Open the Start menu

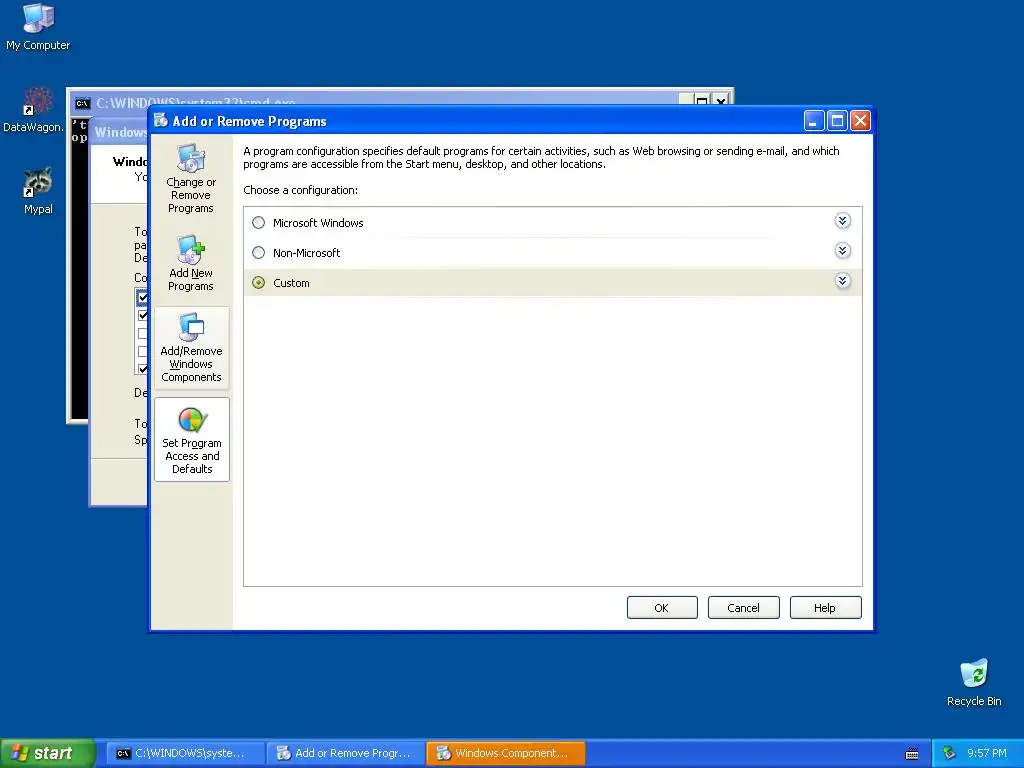(x=47, y=753)
